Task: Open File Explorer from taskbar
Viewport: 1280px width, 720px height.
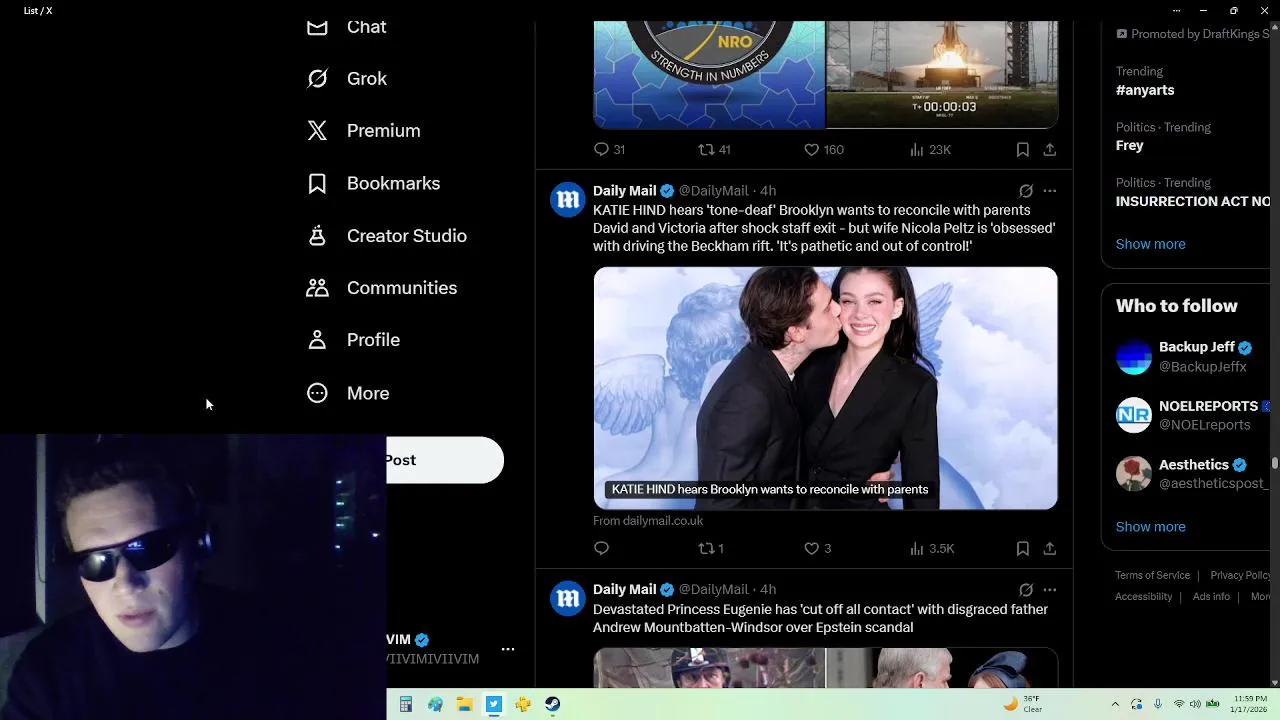Action: pos(464,704)
